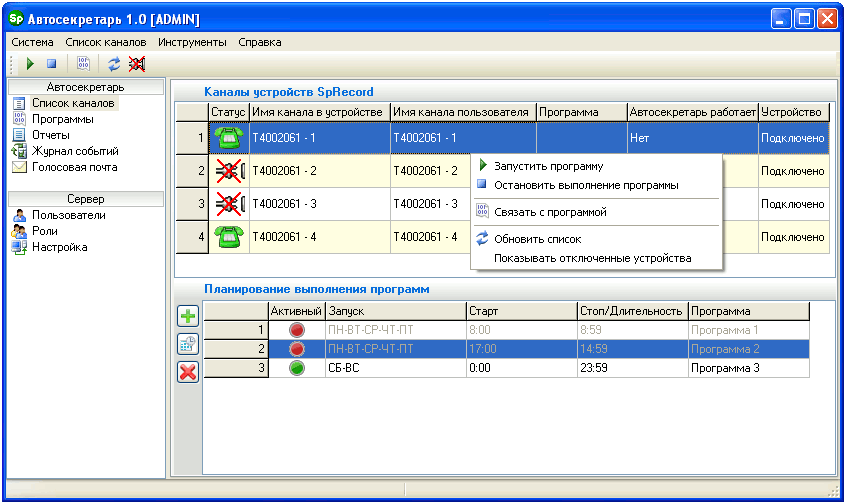Toggle 'Показывать отключенные устройства' in context menu
Image resolution: width=845 pixels, height=504 pixels.
(592, 258)
